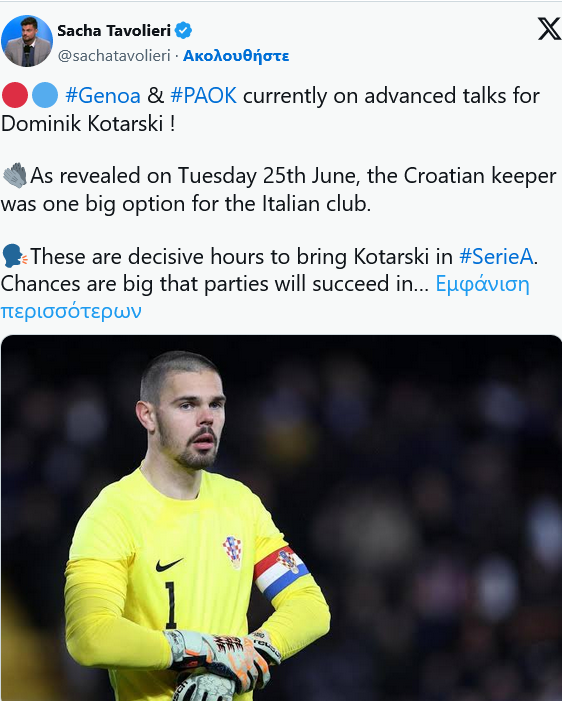Image resolution: width=562 pixels, height=701 pixels.
Task: Click the X logo icon
Action: click(x=549, y=29)
